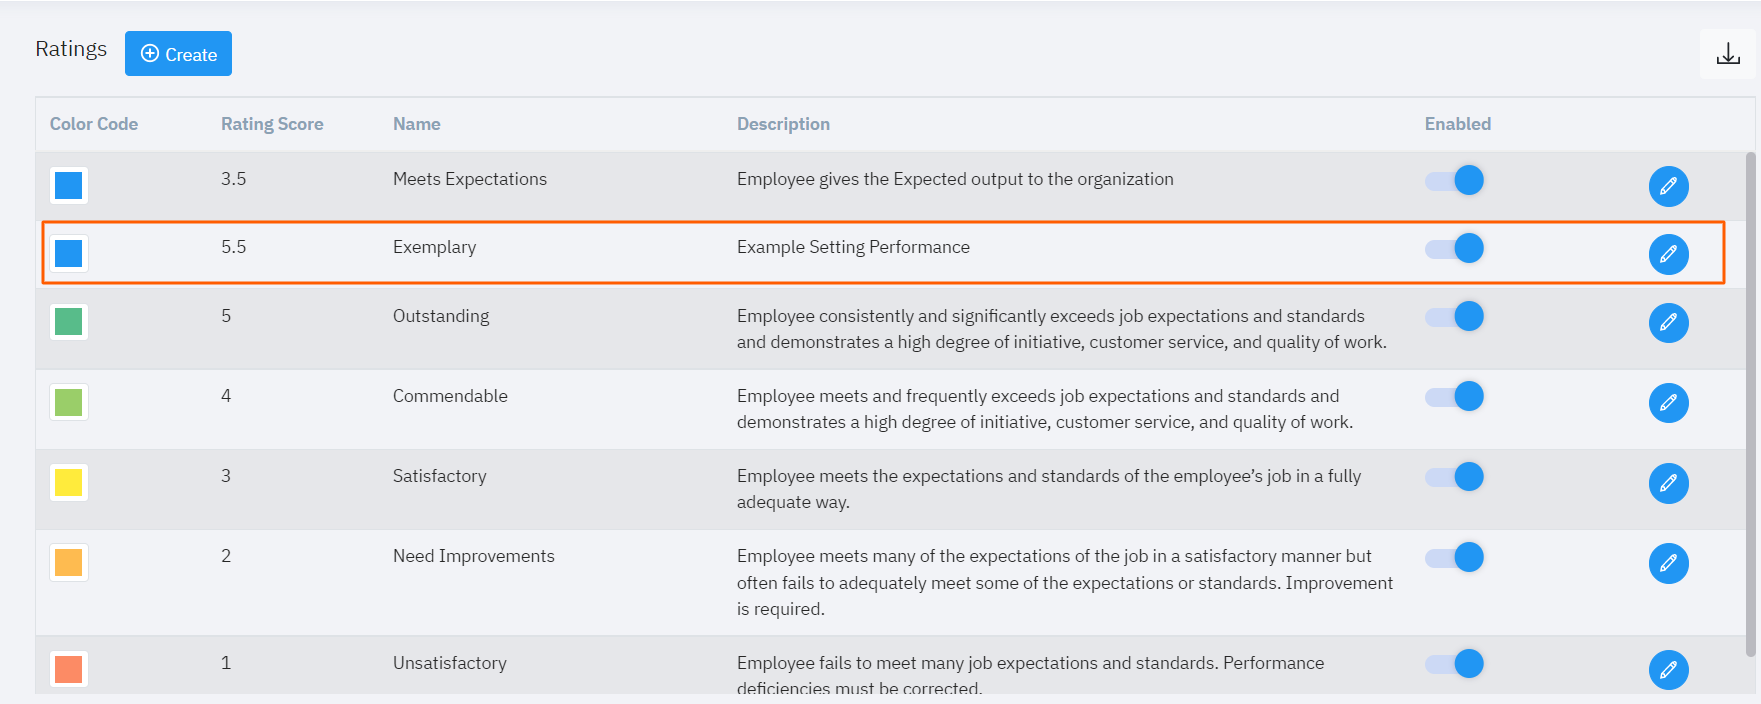
Task: Edit the Commendable rating entry
Action: point(1668,403)
